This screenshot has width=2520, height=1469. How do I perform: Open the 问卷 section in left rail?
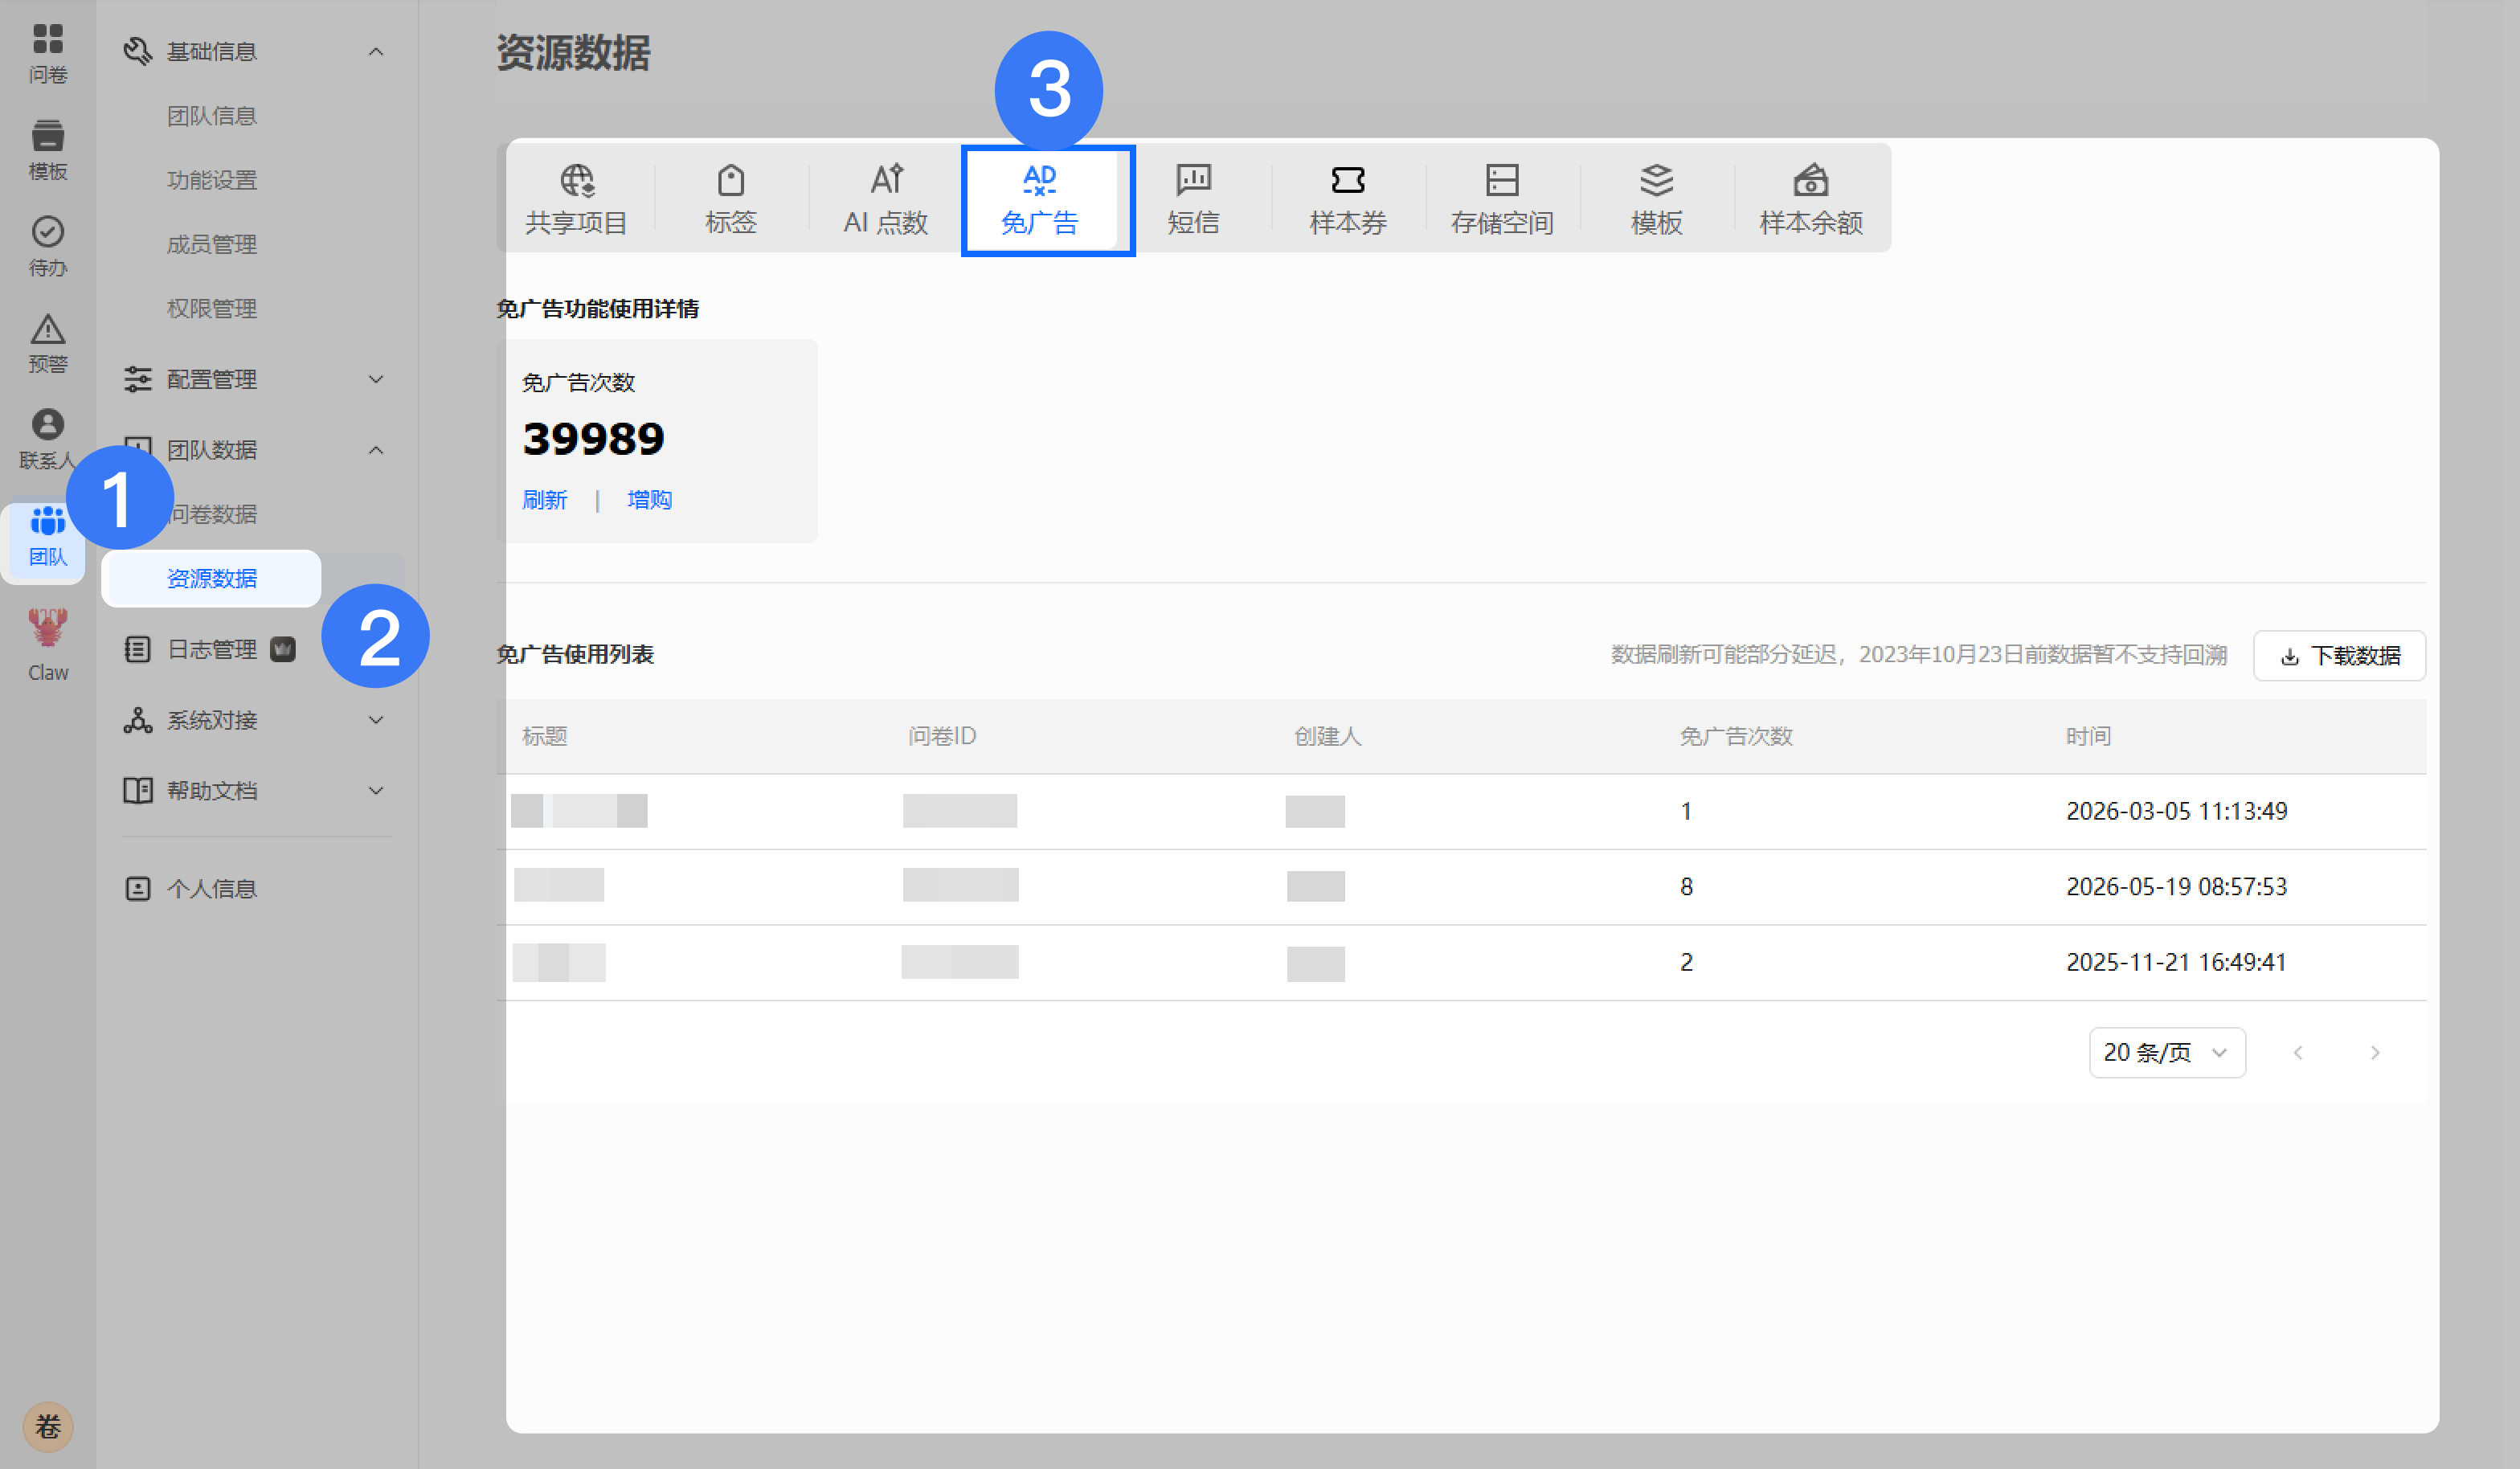tap(48, 53)
